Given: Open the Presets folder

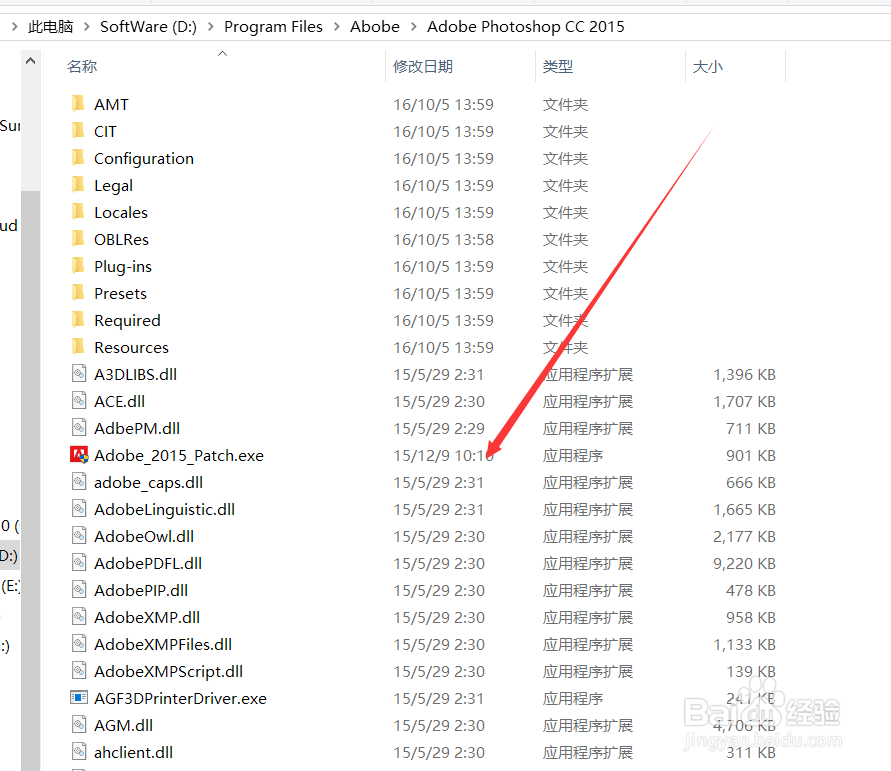Looking at the screenshot, I should point(121,293).
